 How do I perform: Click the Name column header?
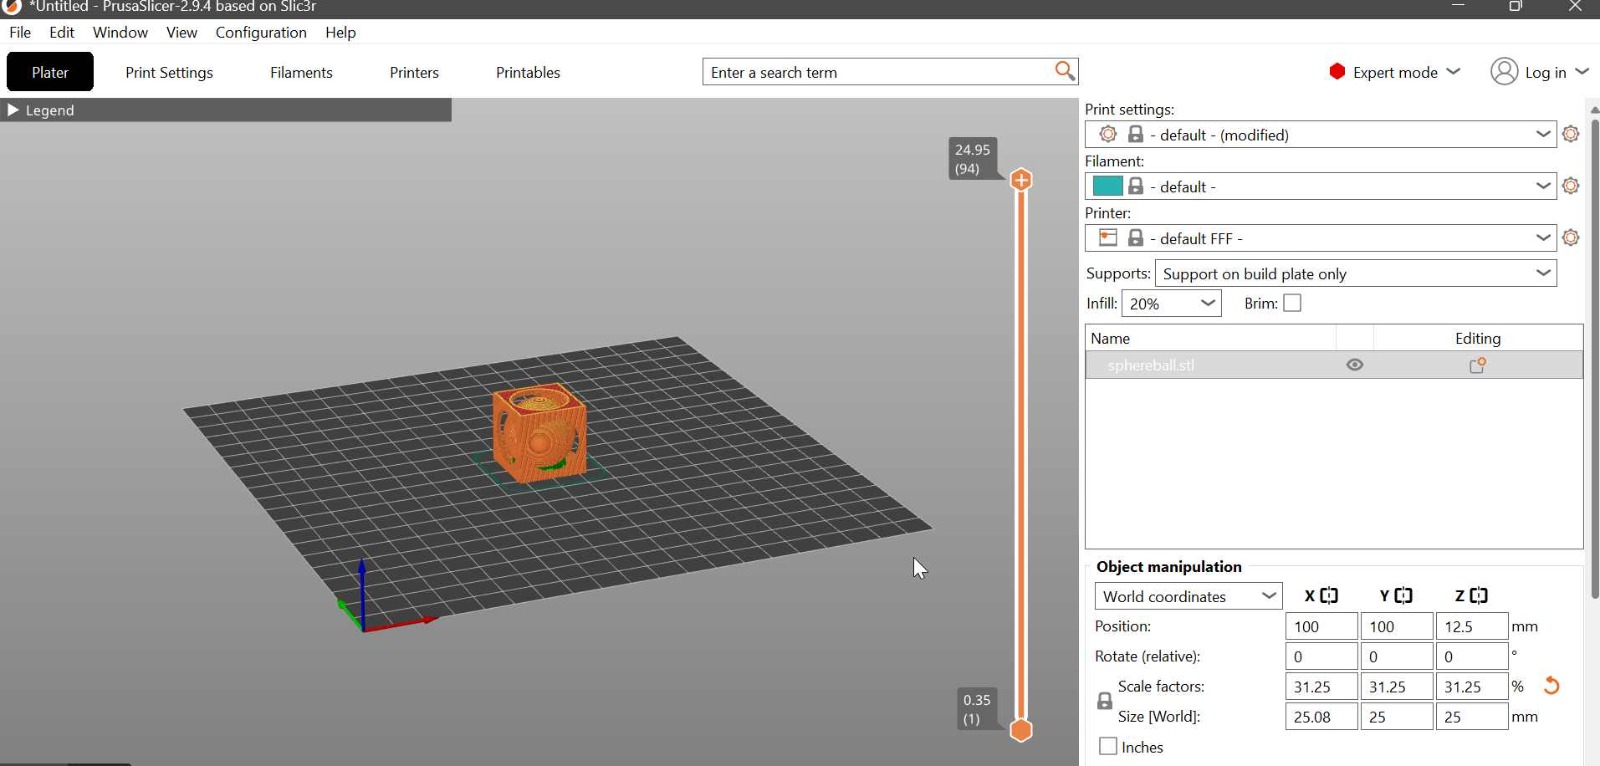(1211, 338)
